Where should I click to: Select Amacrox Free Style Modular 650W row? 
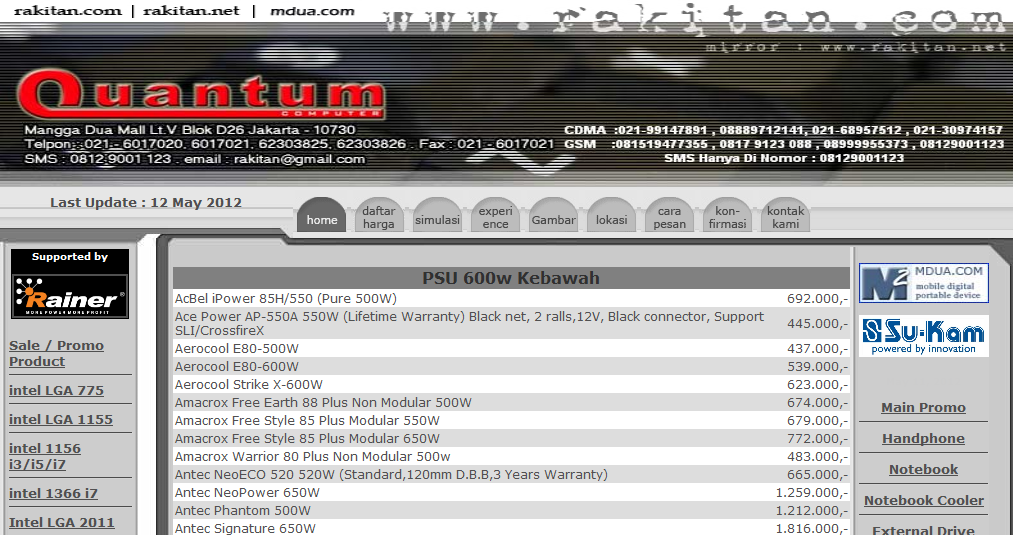[511, 439]
